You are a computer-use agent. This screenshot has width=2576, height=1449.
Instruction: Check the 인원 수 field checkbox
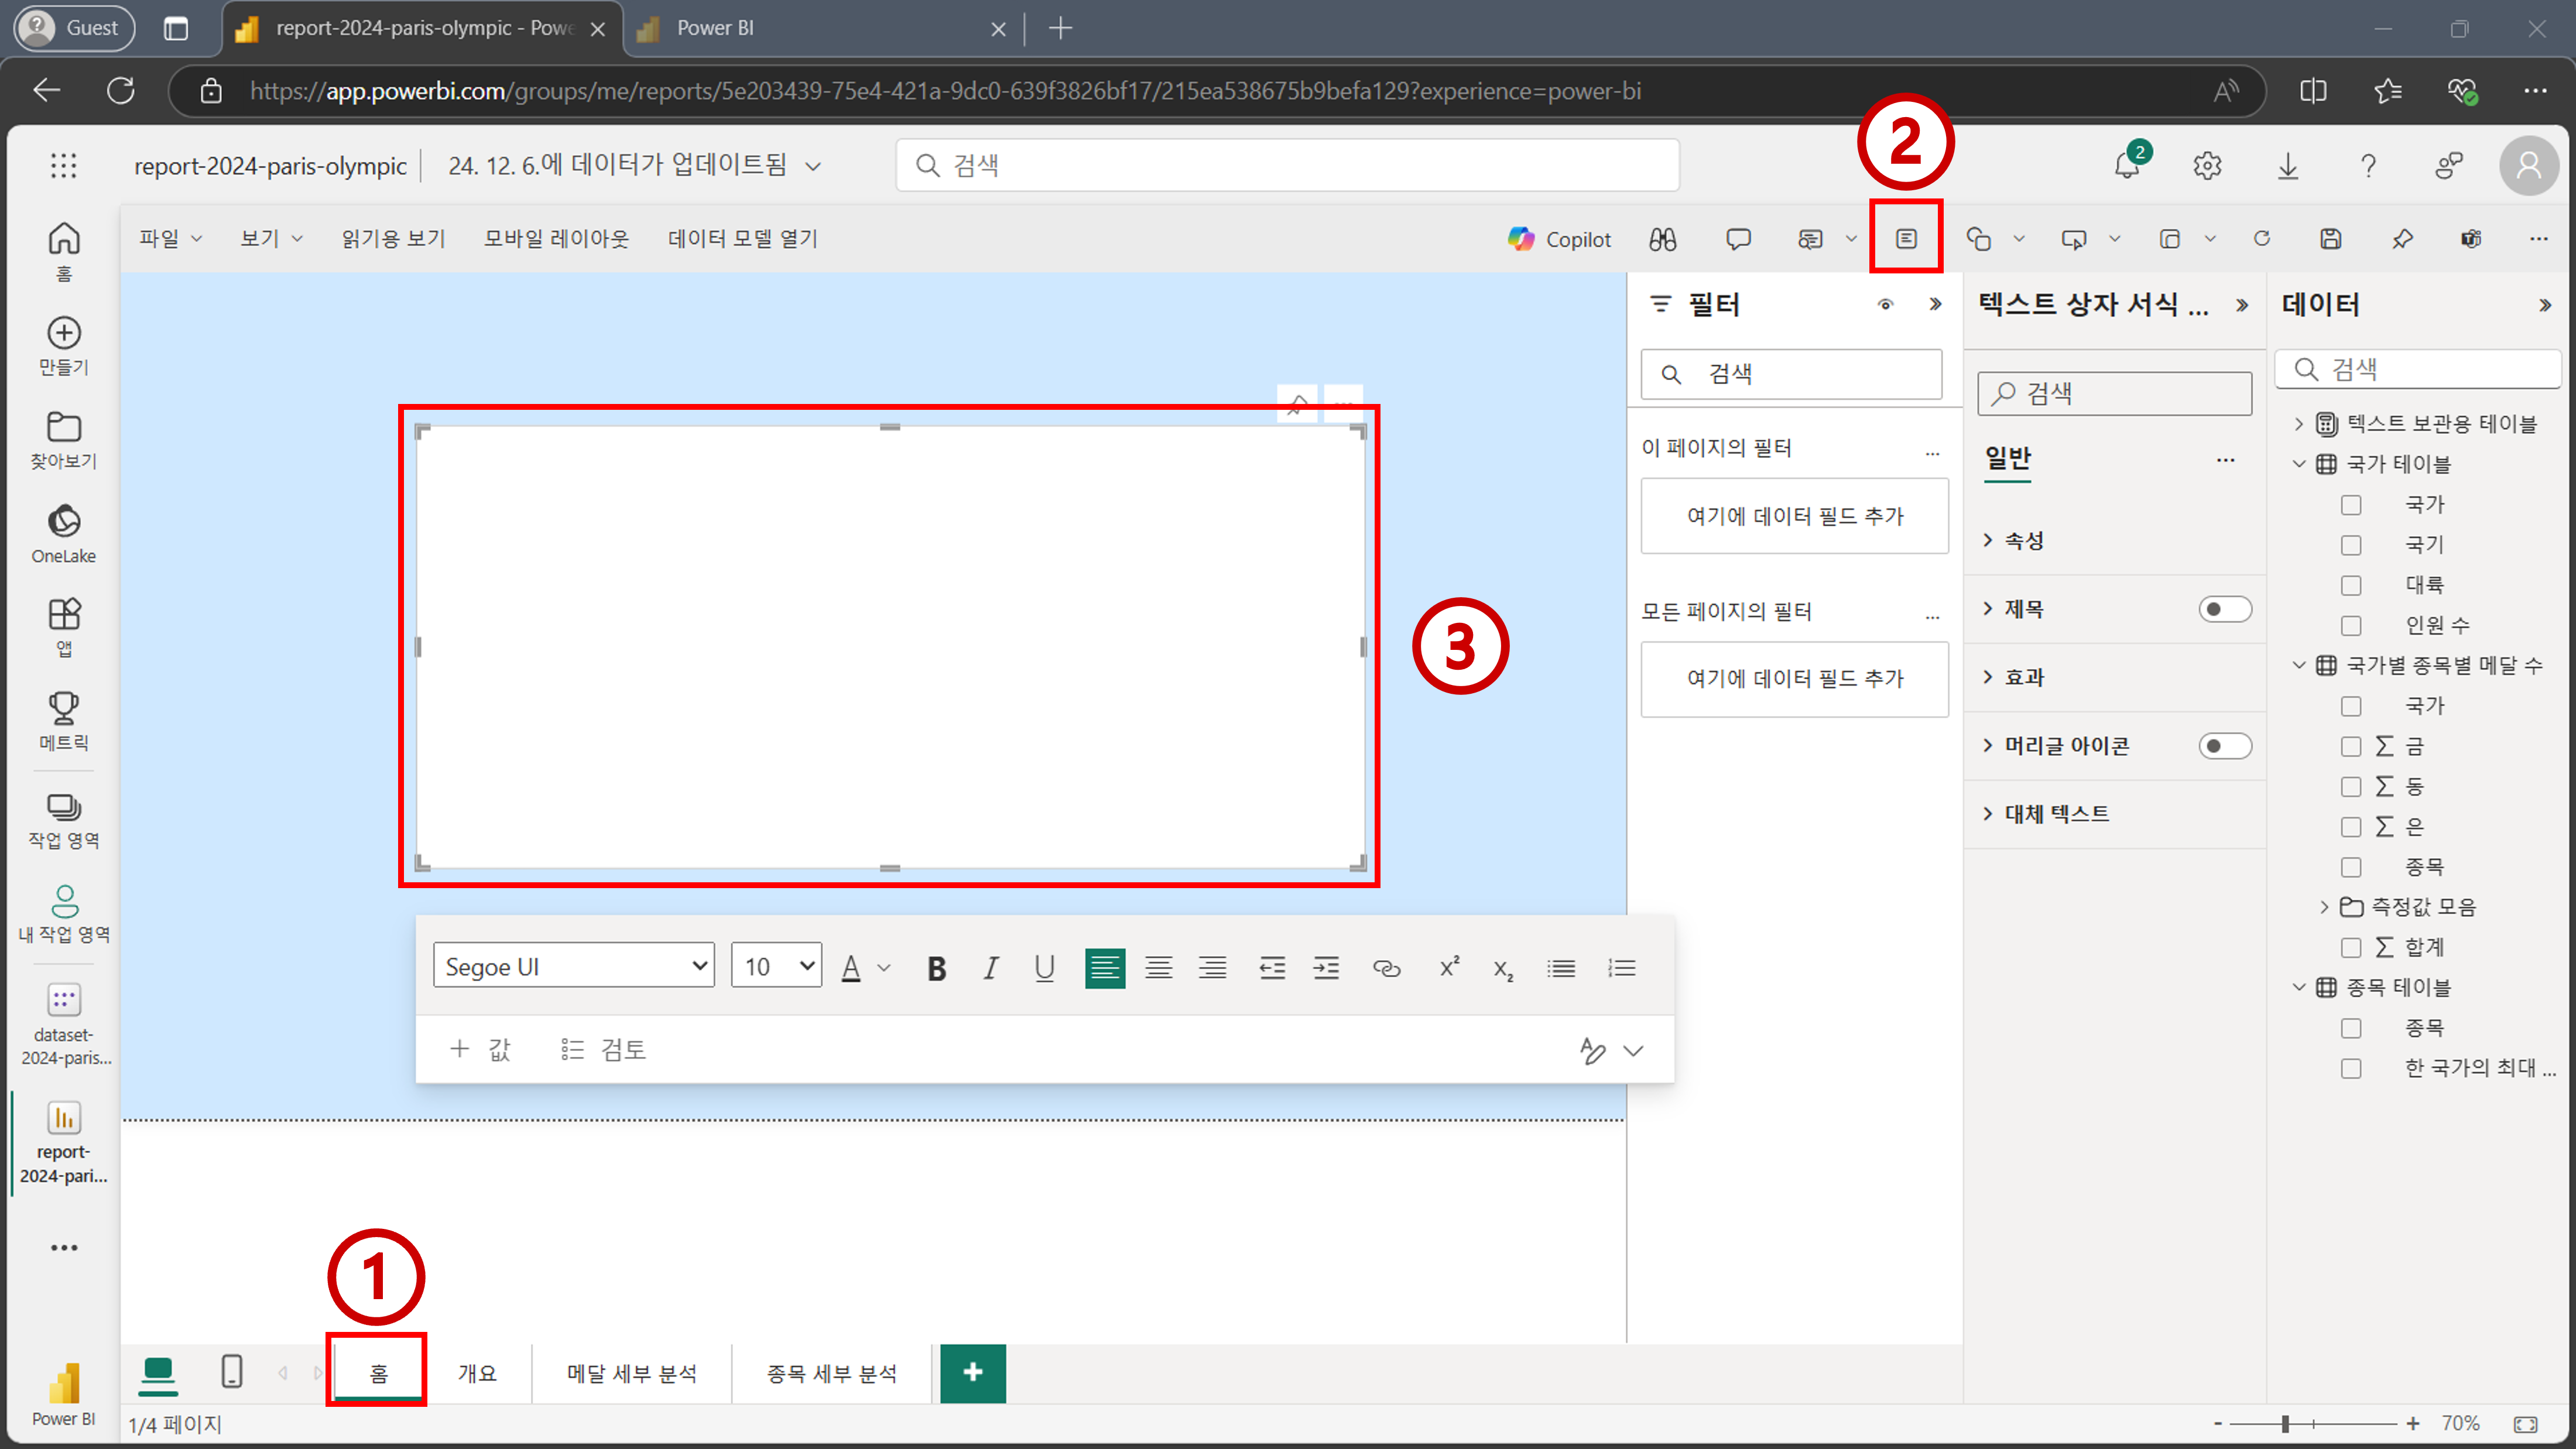tap(2351, 626)
